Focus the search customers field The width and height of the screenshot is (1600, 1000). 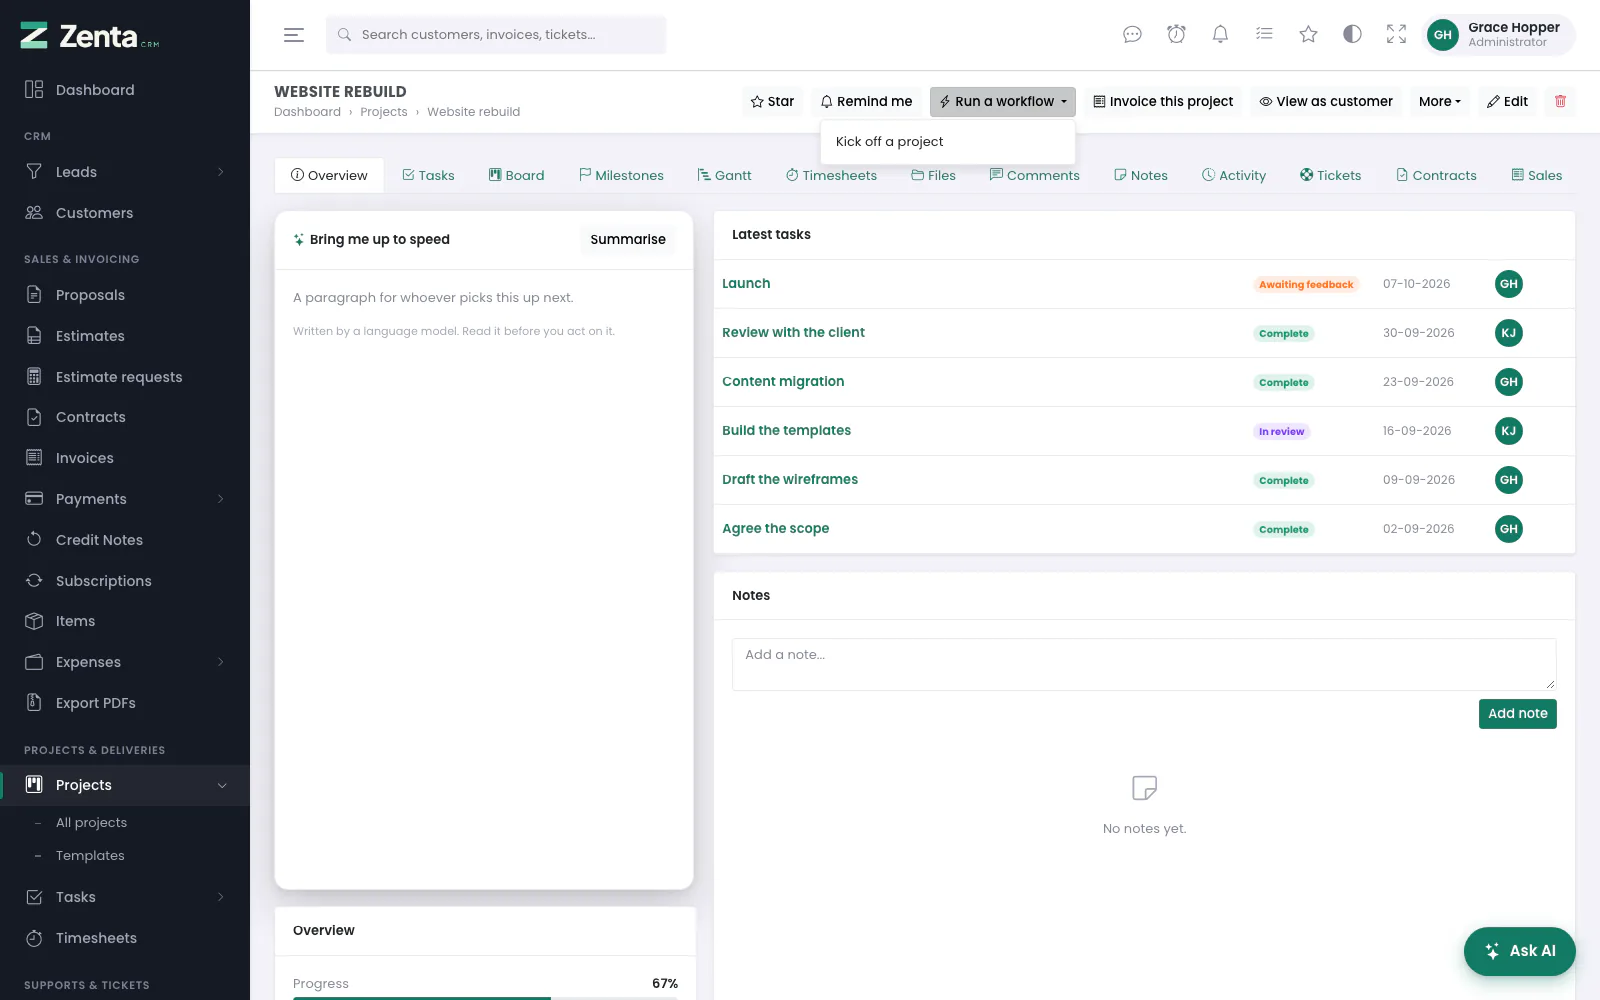tap(496, 35)
